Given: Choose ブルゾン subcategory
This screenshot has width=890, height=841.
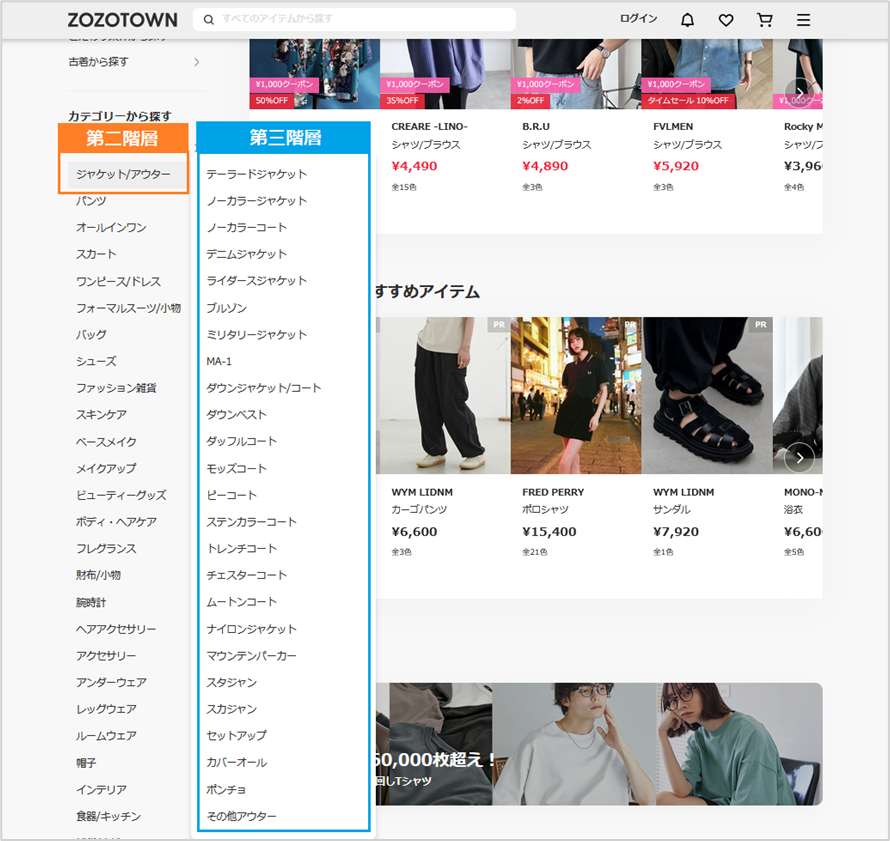Looking at the screenshot, I should (x=226, y=308).
